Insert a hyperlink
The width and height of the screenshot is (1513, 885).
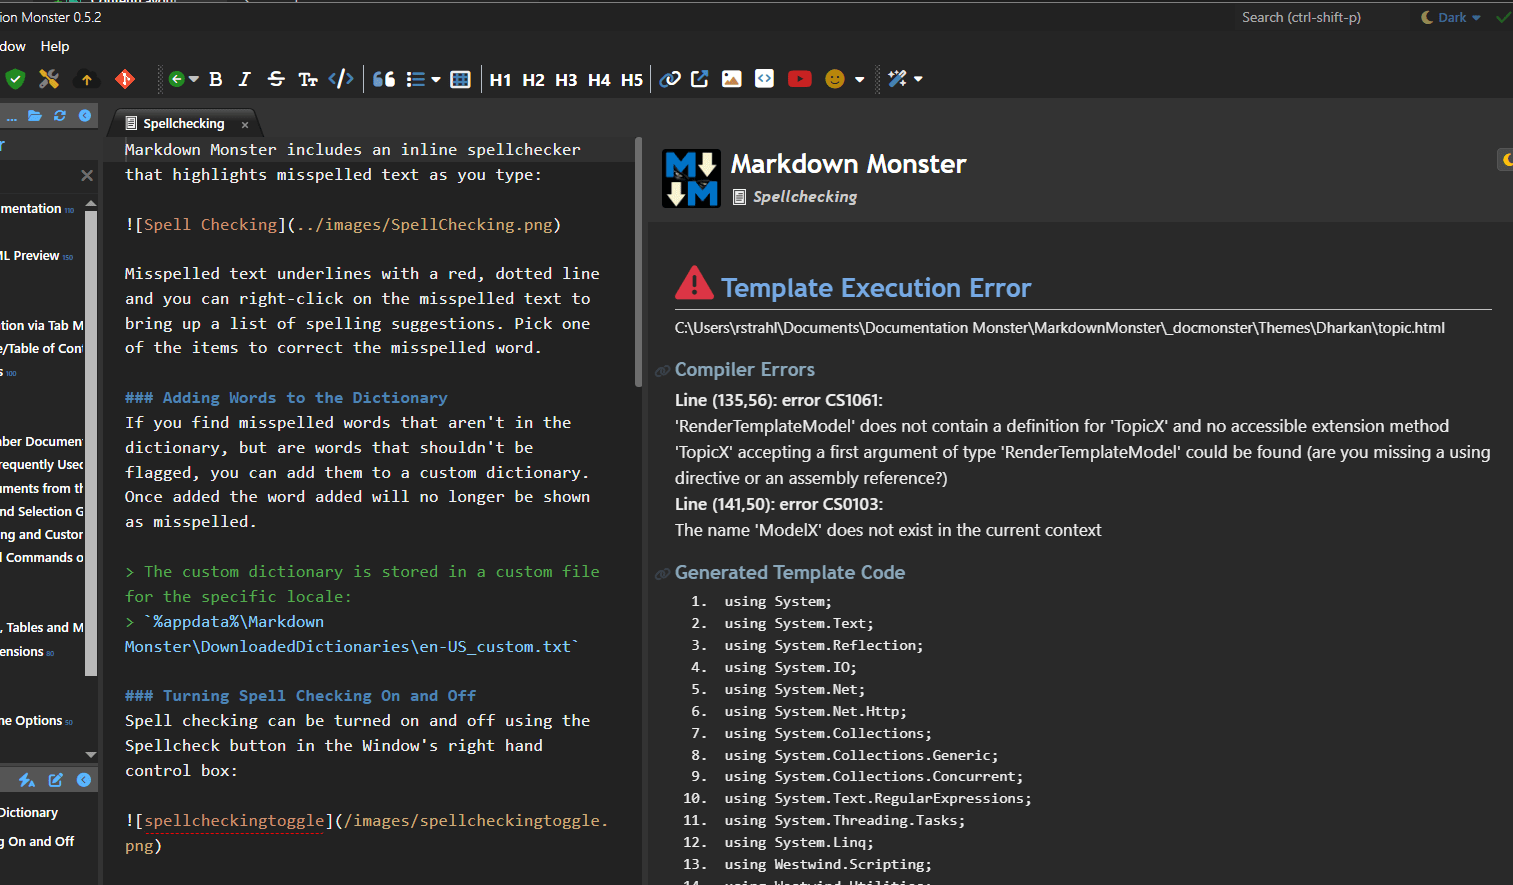(x=669, y=79)
